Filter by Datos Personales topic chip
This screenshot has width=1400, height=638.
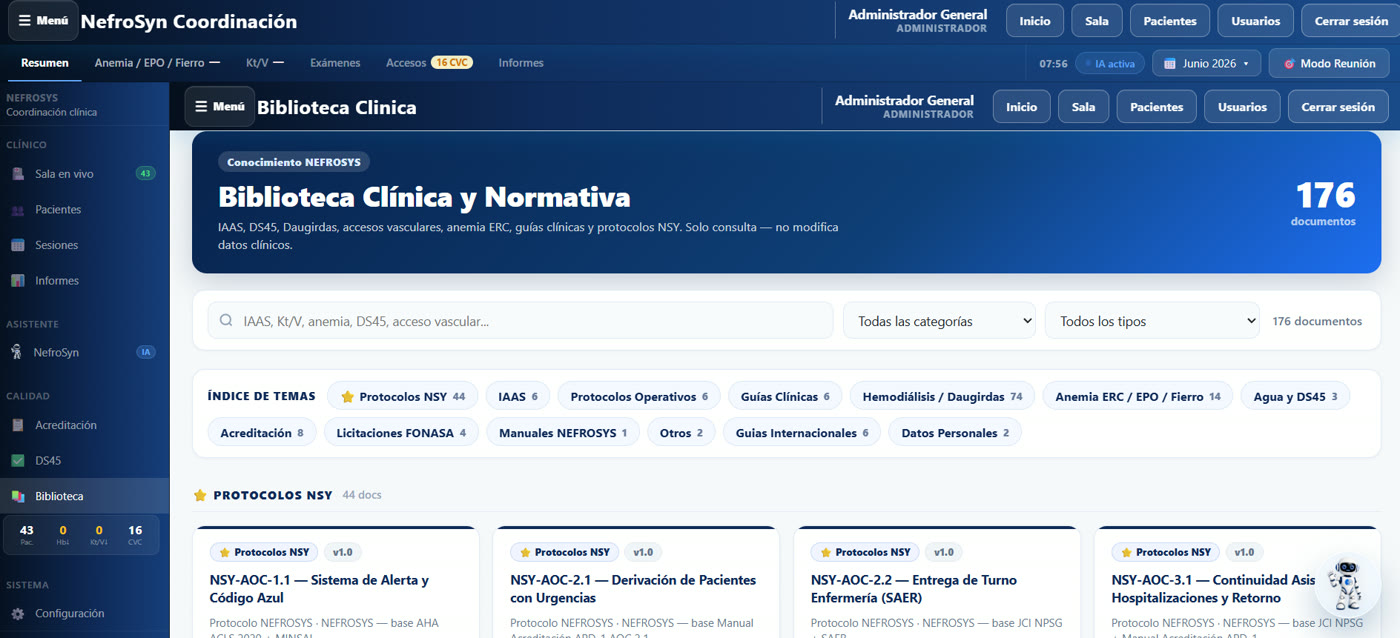coord(955,433)
